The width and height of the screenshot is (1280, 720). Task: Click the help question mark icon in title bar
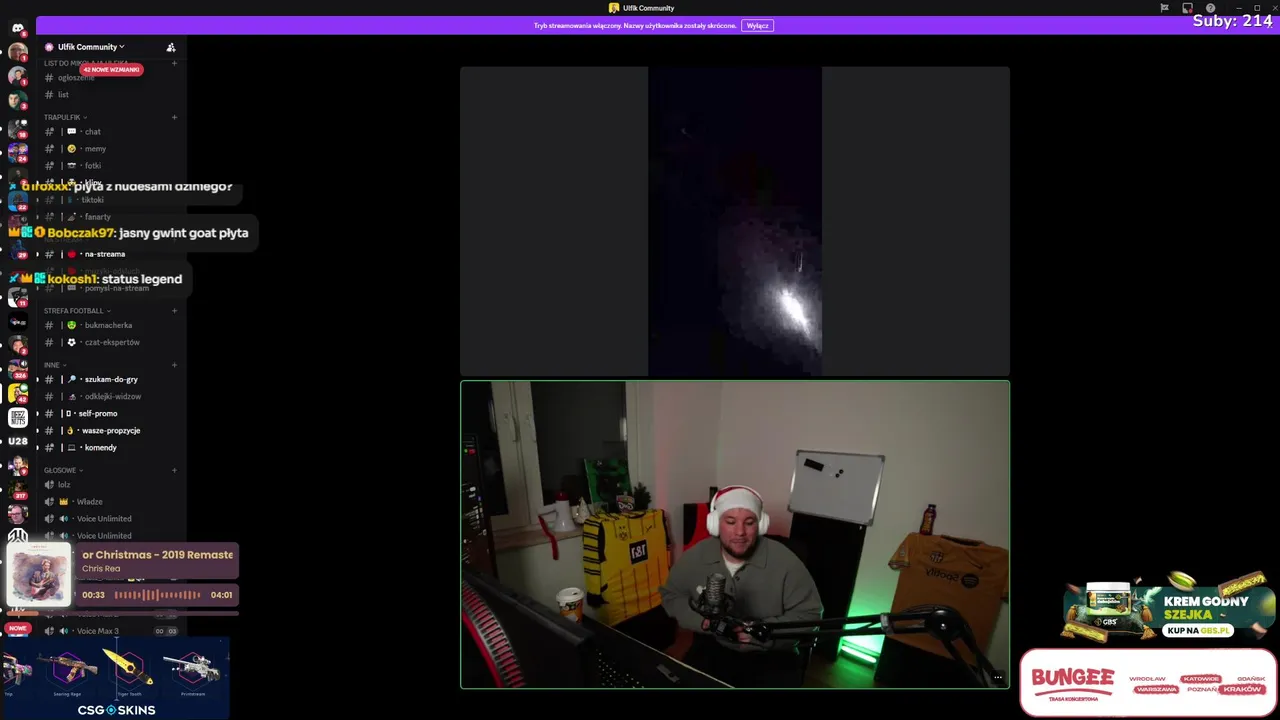[1210, 8]
